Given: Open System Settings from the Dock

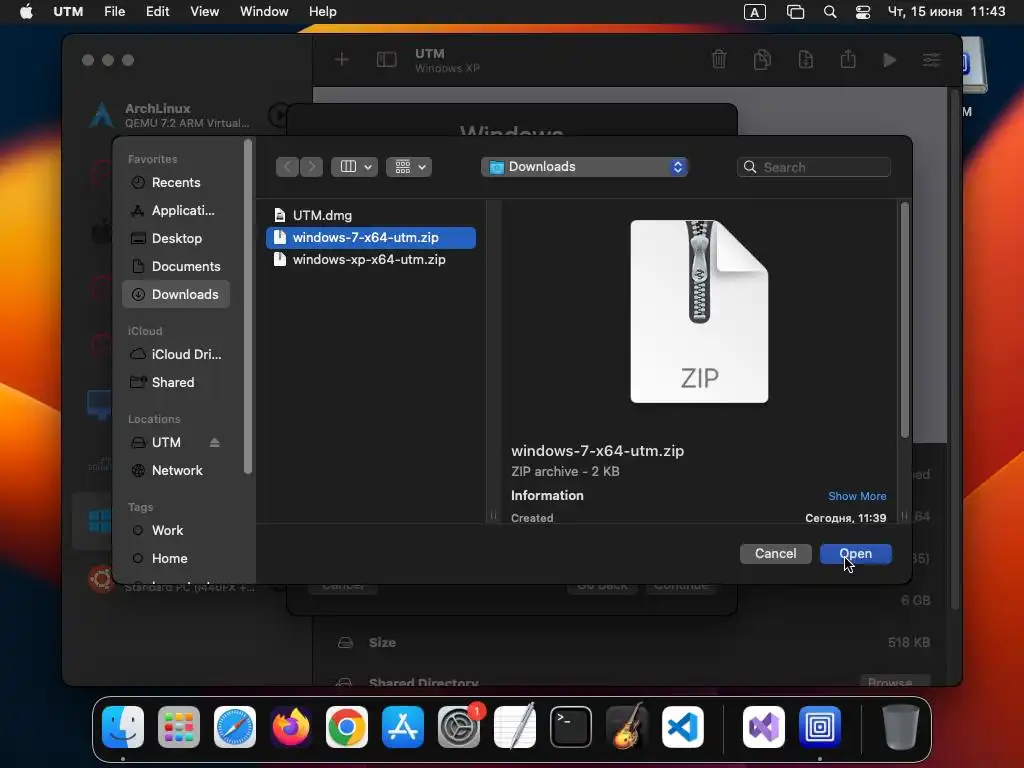Looking at the screenshot, I should click(x=458, y=727).
